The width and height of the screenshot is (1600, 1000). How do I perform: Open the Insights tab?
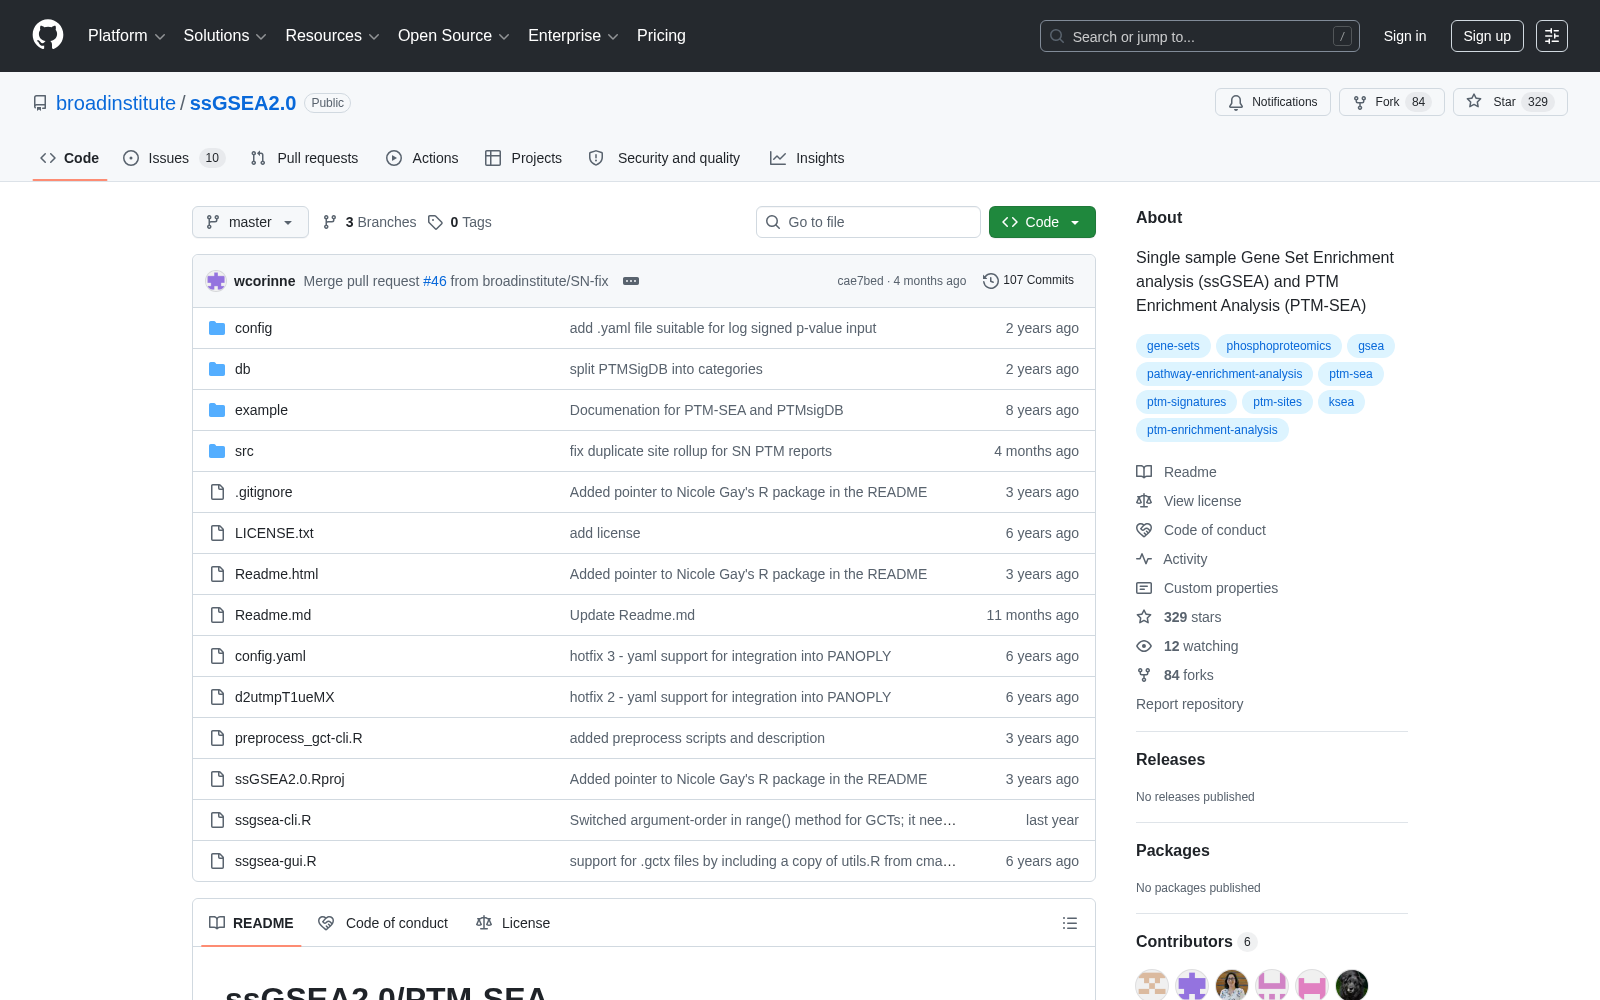pos(807,158)
